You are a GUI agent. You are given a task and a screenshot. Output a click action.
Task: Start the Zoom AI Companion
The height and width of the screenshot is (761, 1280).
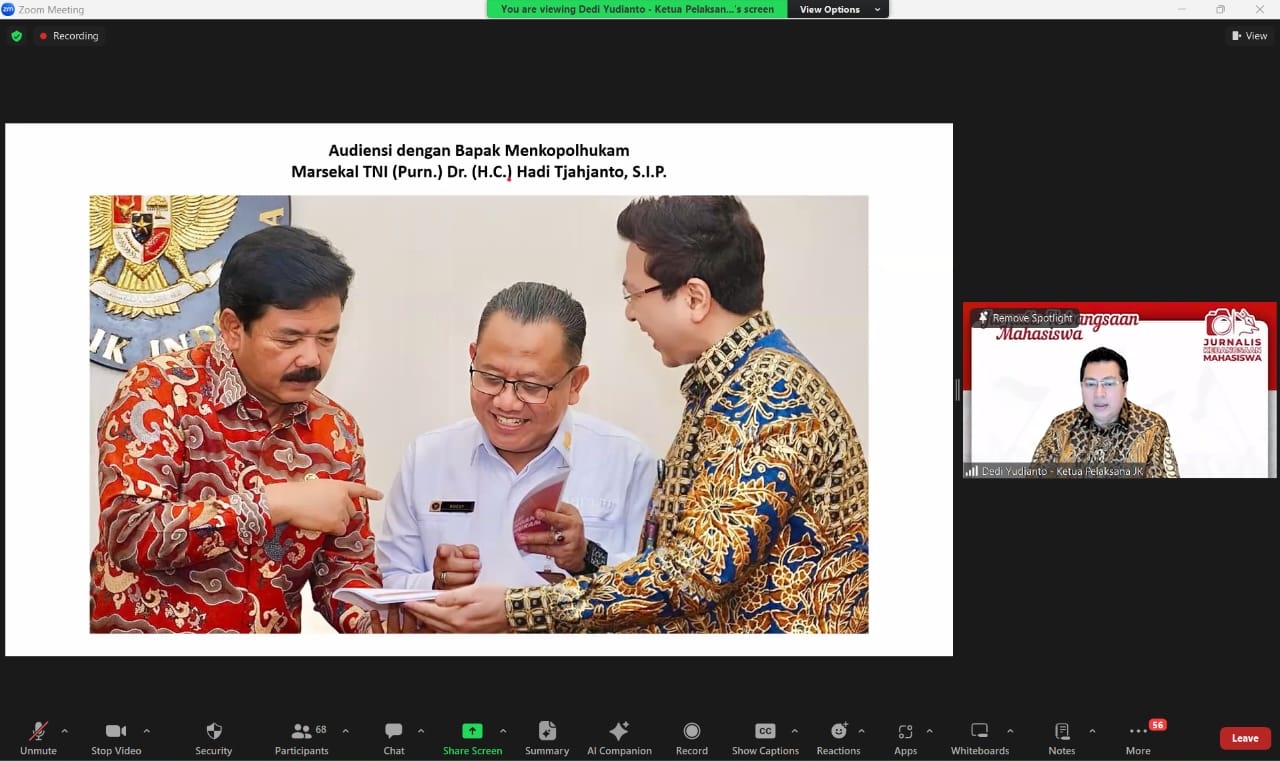pyautogui.click(x=619, y=737)
